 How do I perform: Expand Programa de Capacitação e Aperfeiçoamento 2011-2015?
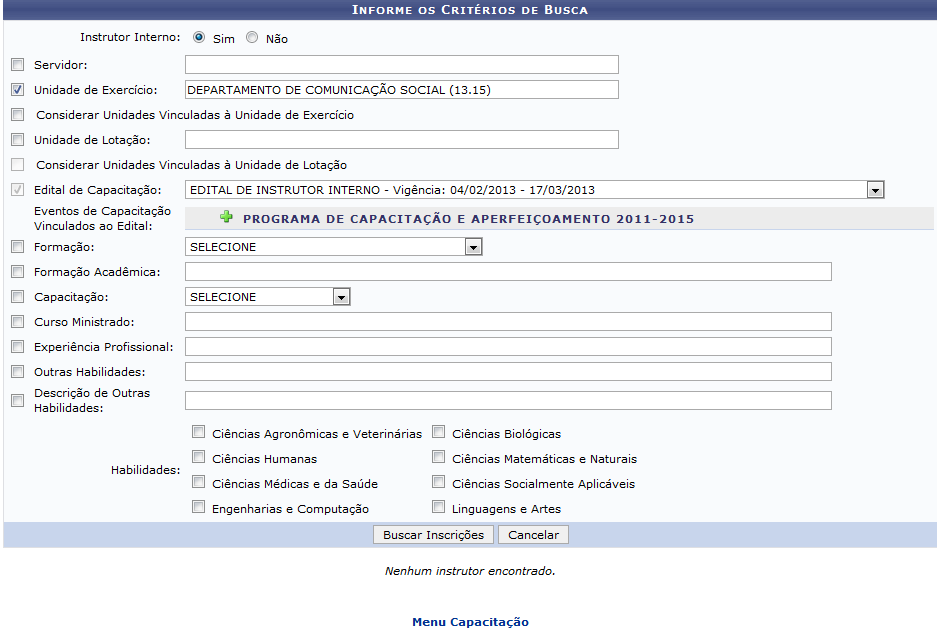(468, 219)
